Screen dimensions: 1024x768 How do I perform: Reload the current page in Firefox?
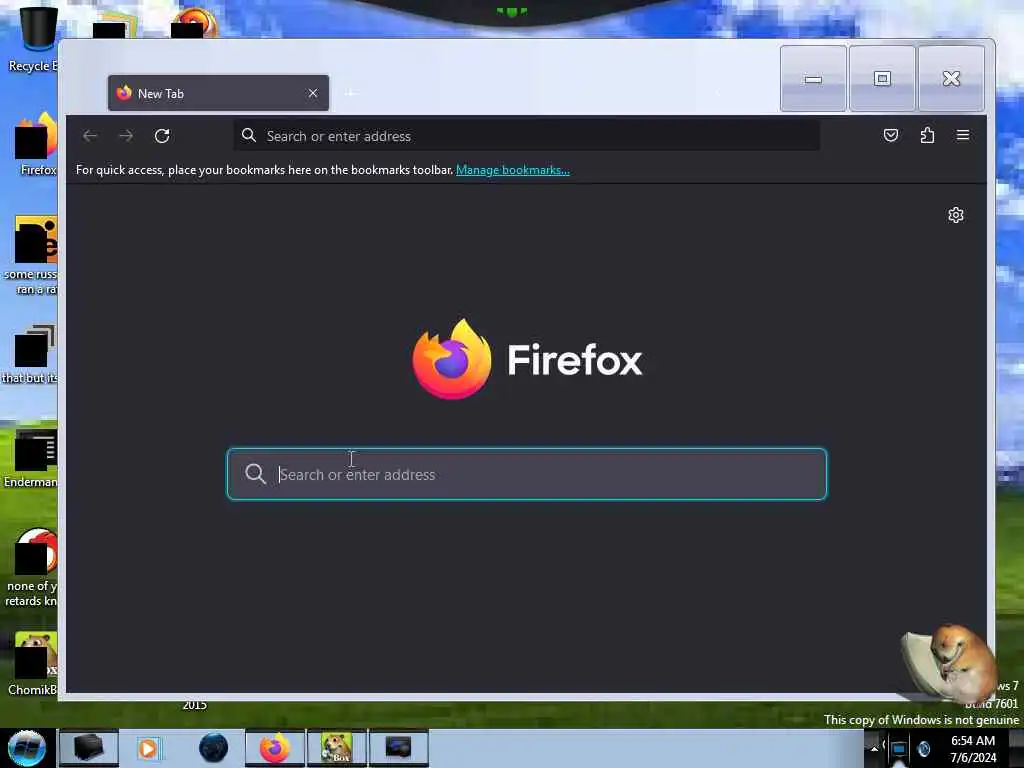(162, 136)
